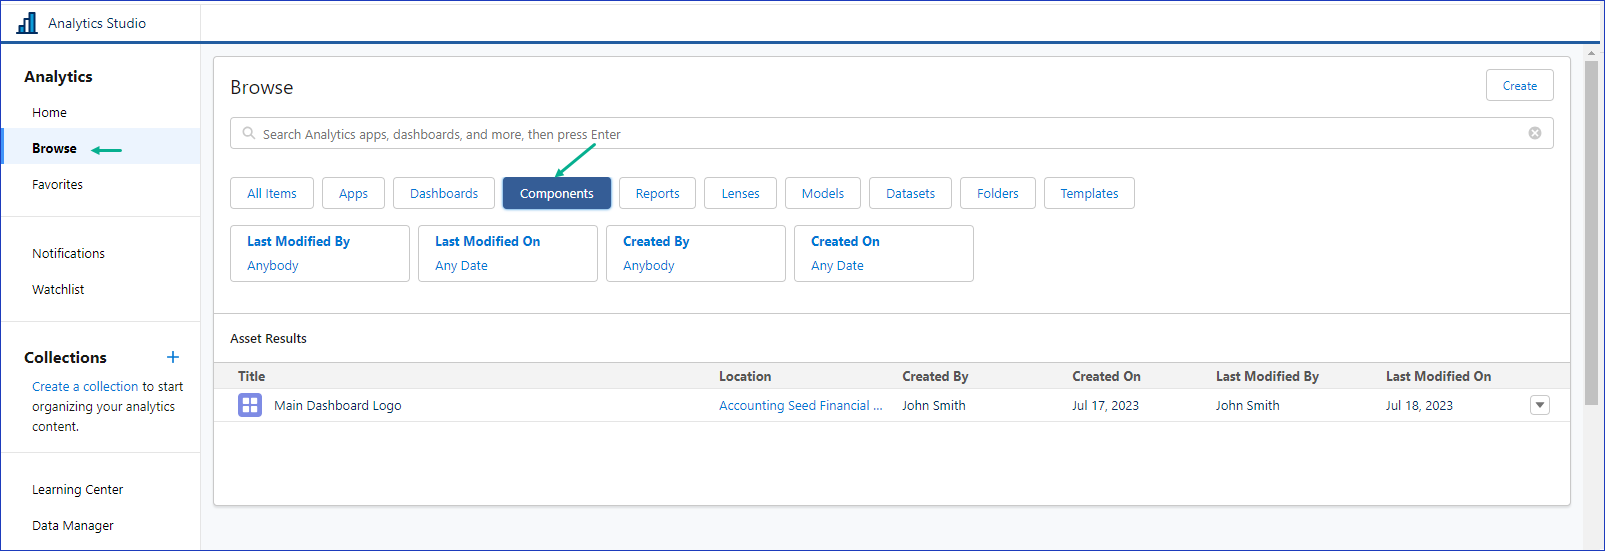Open the Accounting Seed Financial location link
Screen dimensions: 1605x551
tap(800, 405)
